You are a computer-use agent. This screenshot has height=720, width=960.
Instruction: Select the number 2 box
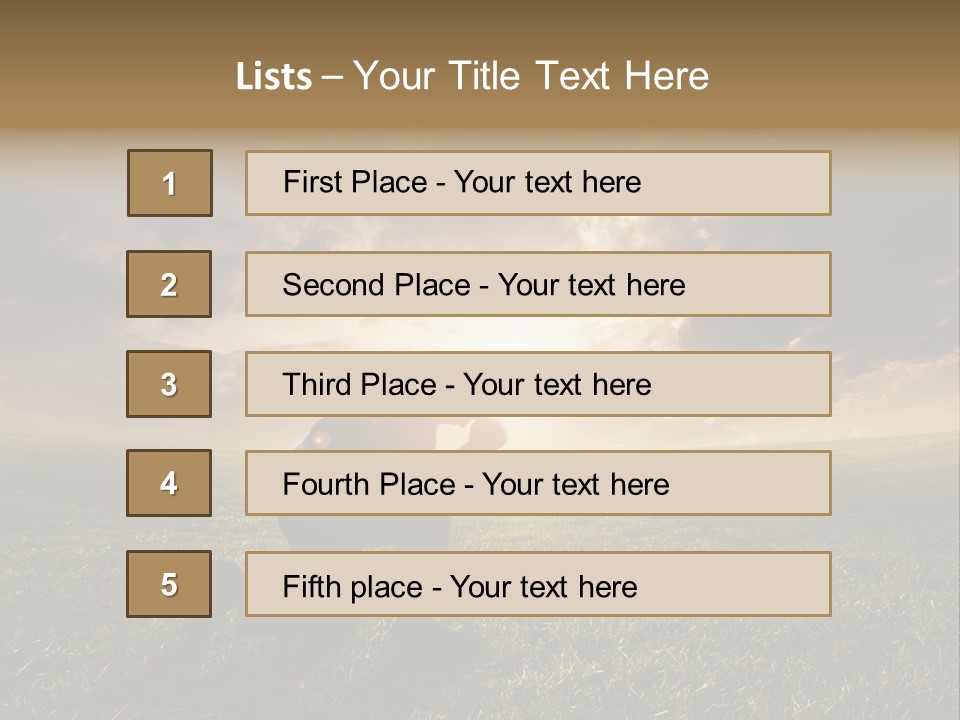tap(169, 284)
